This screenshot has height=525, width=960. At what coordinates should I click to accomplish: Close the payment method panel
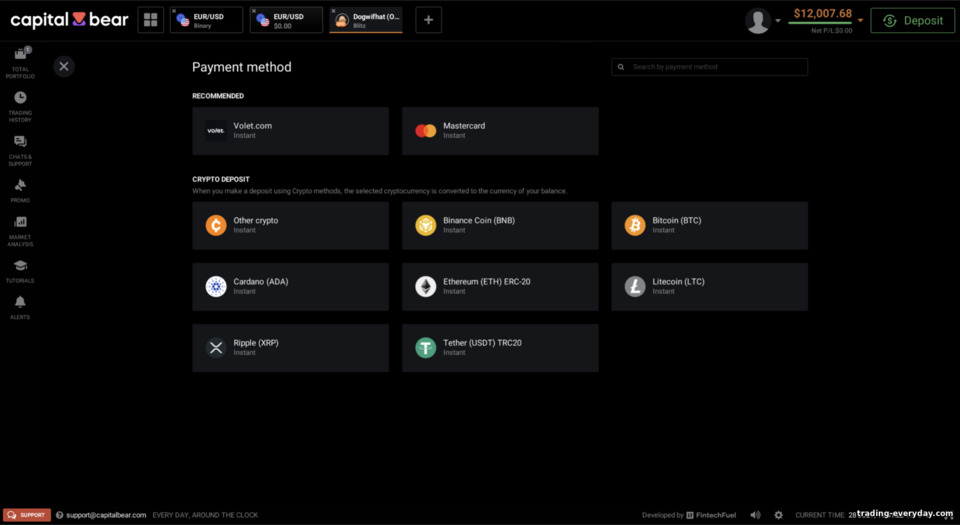tap(64, 66)
